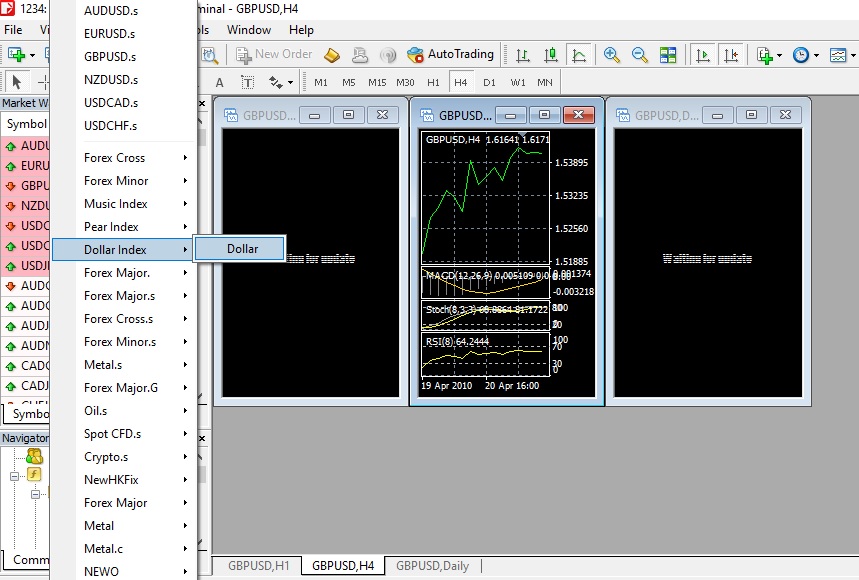Toggle chart Auto Scroll
The image size is (859, 580).
click(702, 55)
